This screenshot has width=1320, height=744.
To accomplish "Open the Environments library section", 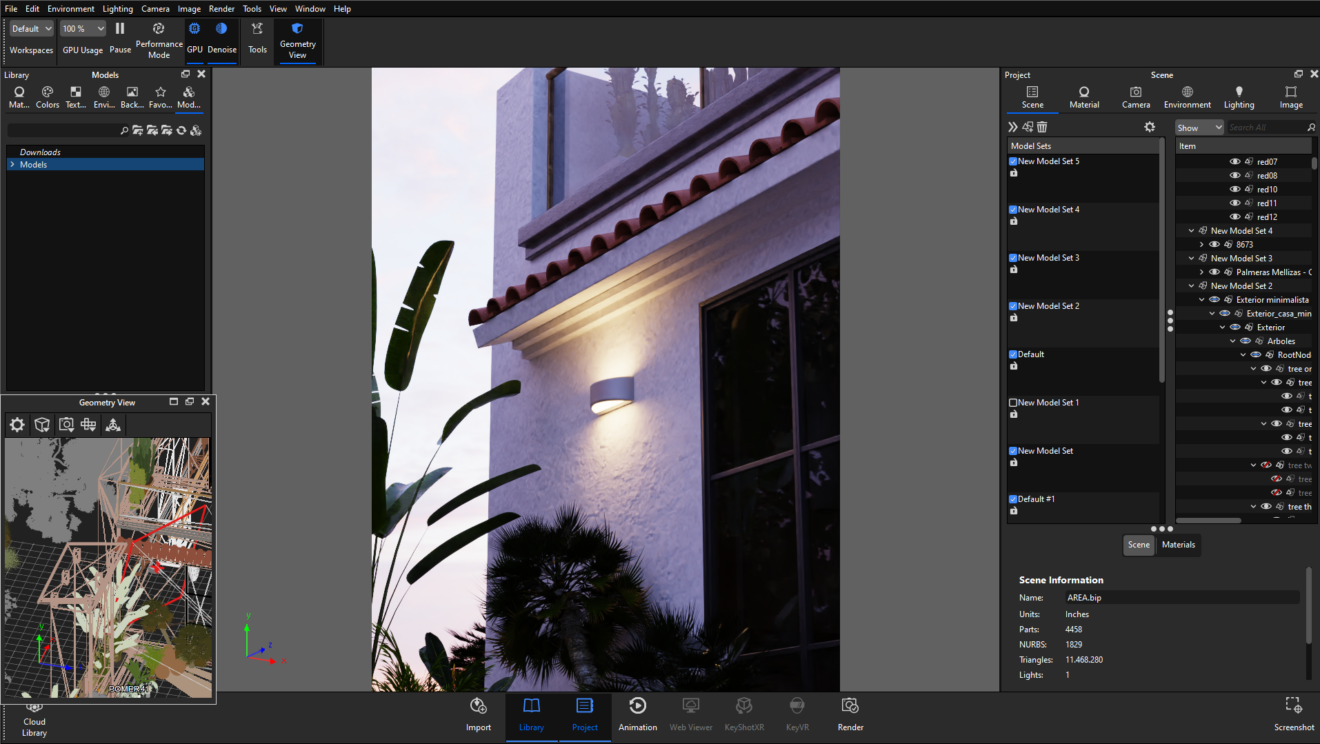I will tap(103, 95).
